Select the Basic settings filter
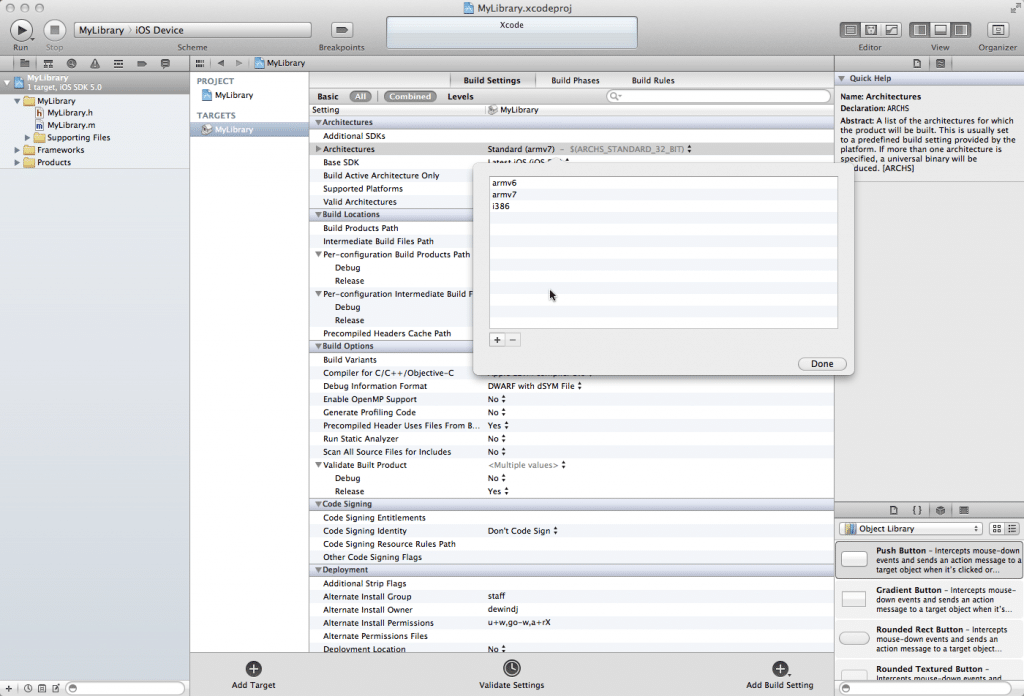 click(328, 97)
